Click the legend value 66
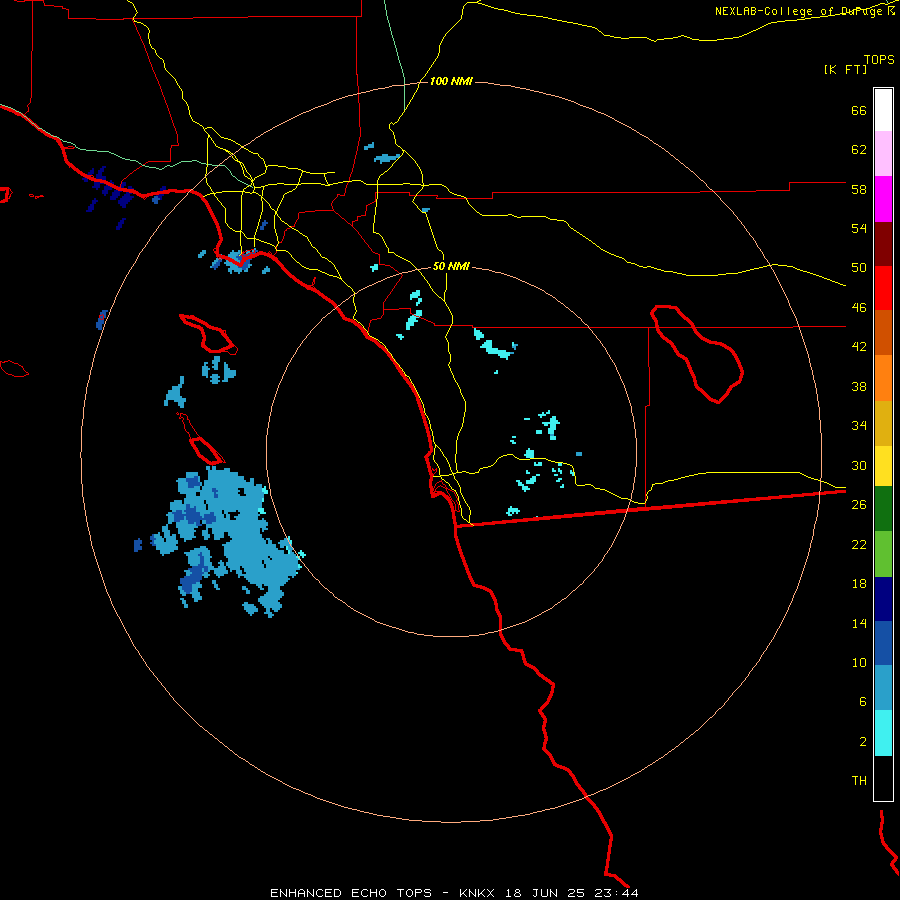Viewport: 900px width, 900px height. pyautogui.click(x=859, y=110)
